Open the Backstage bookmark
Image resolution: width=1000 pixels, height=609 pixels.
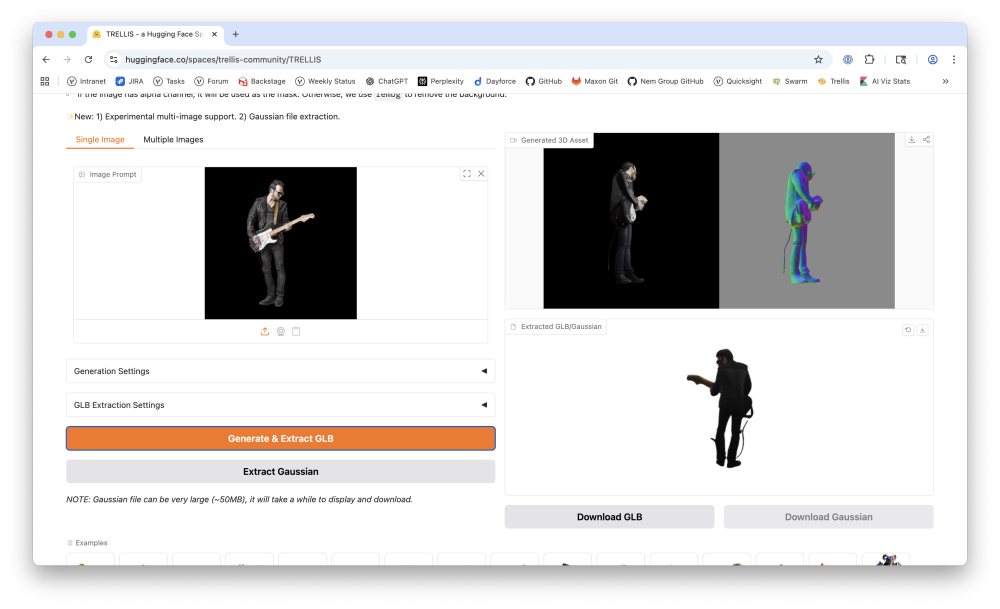tap(262, 81)
